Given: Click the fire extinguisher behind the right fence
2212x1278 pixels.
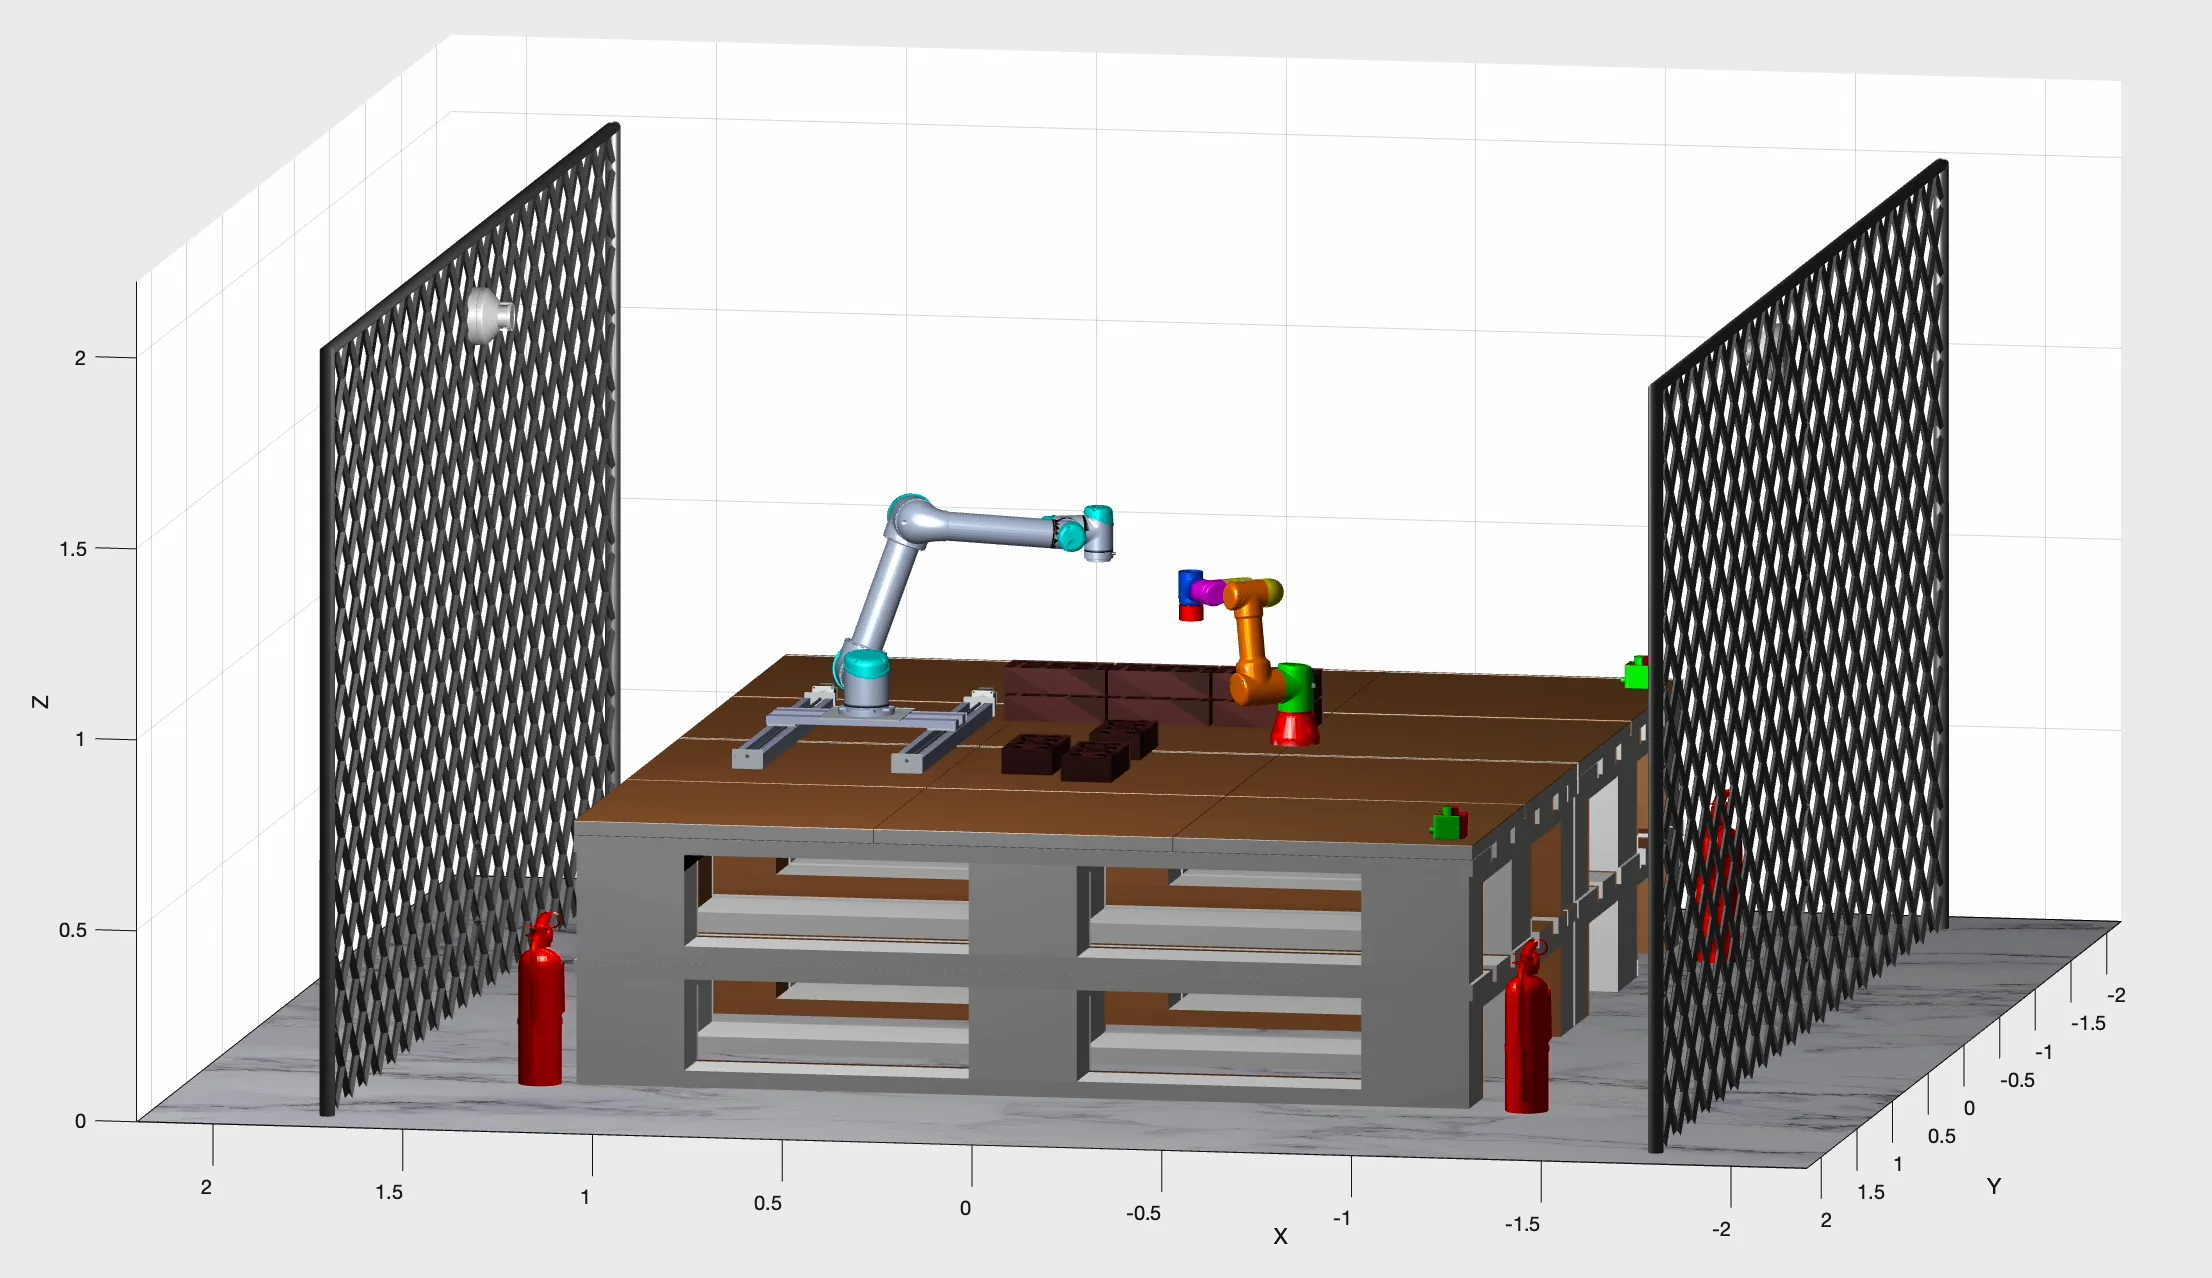Looking at the screenshot, I should point(1718,879).
